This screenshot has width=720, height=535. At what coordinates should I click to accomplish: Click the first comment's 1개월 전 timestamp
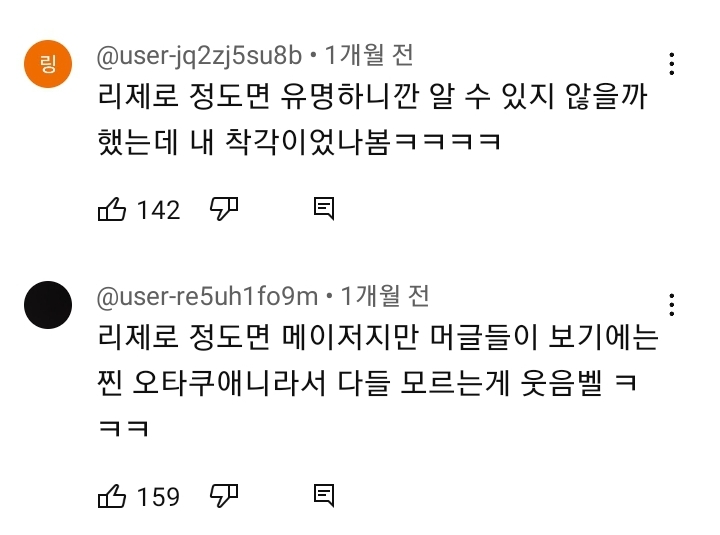click(369, 55)
